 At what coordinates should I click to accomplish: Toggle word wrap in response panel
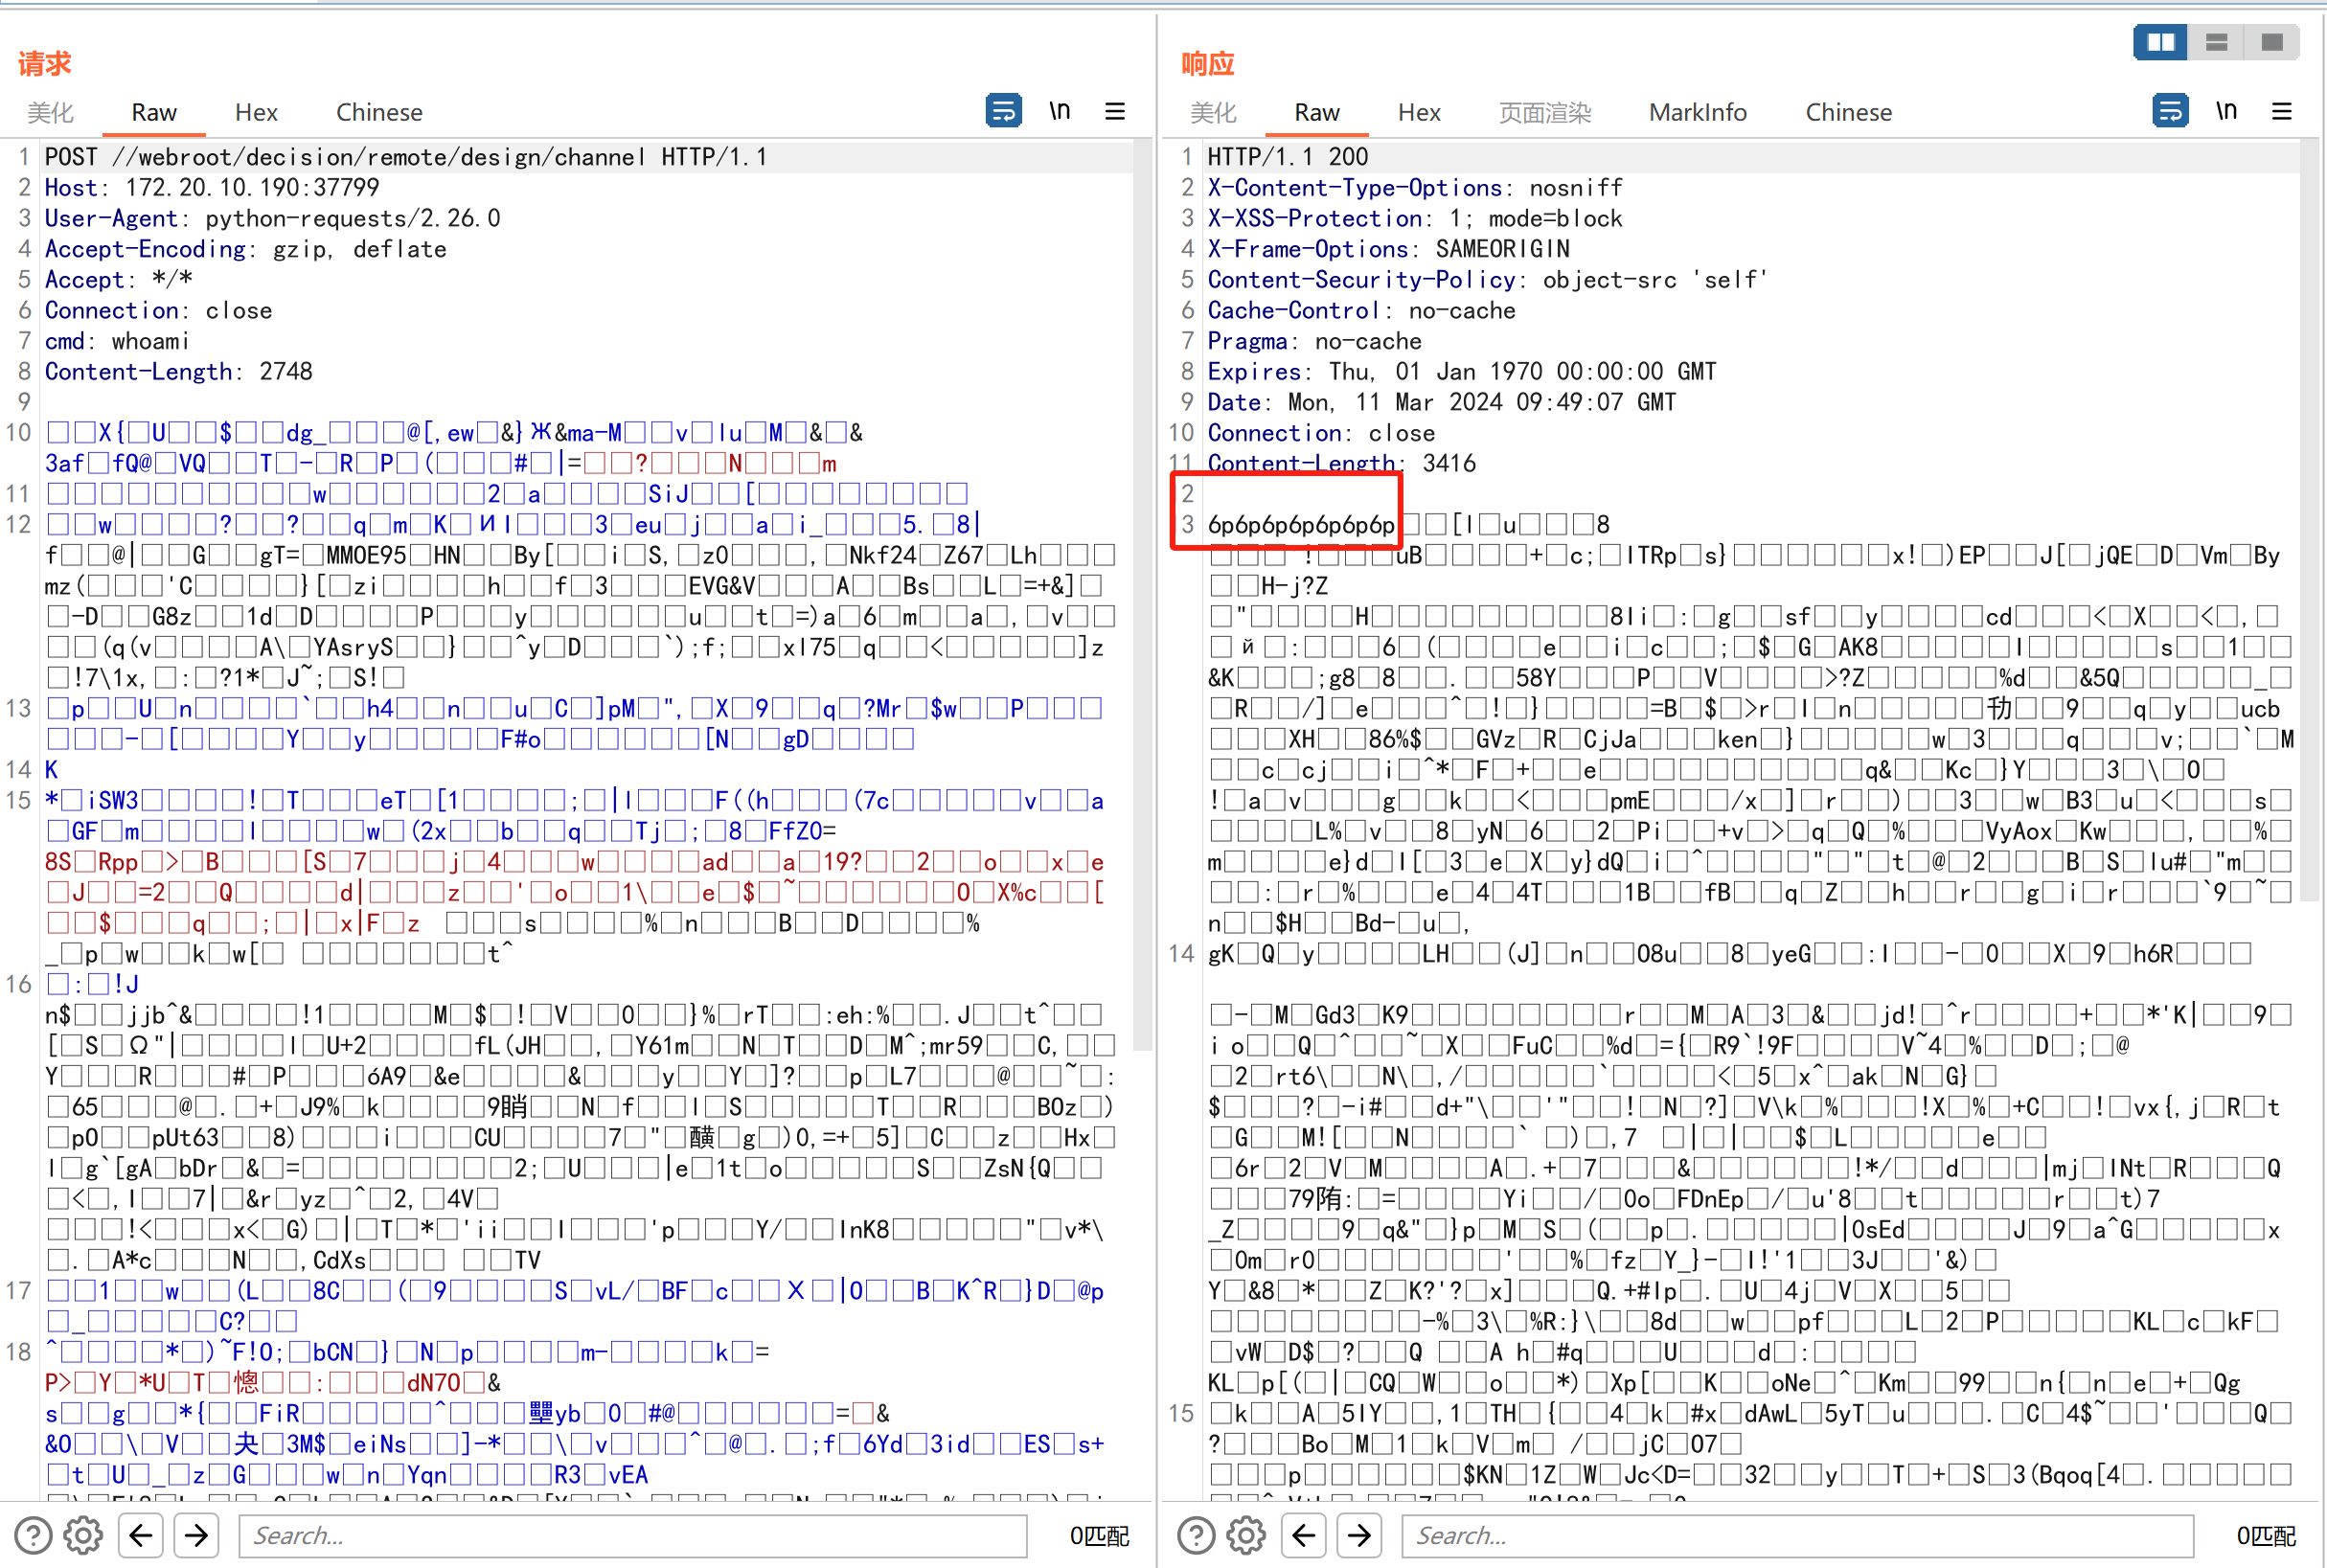coord(2170,110)
